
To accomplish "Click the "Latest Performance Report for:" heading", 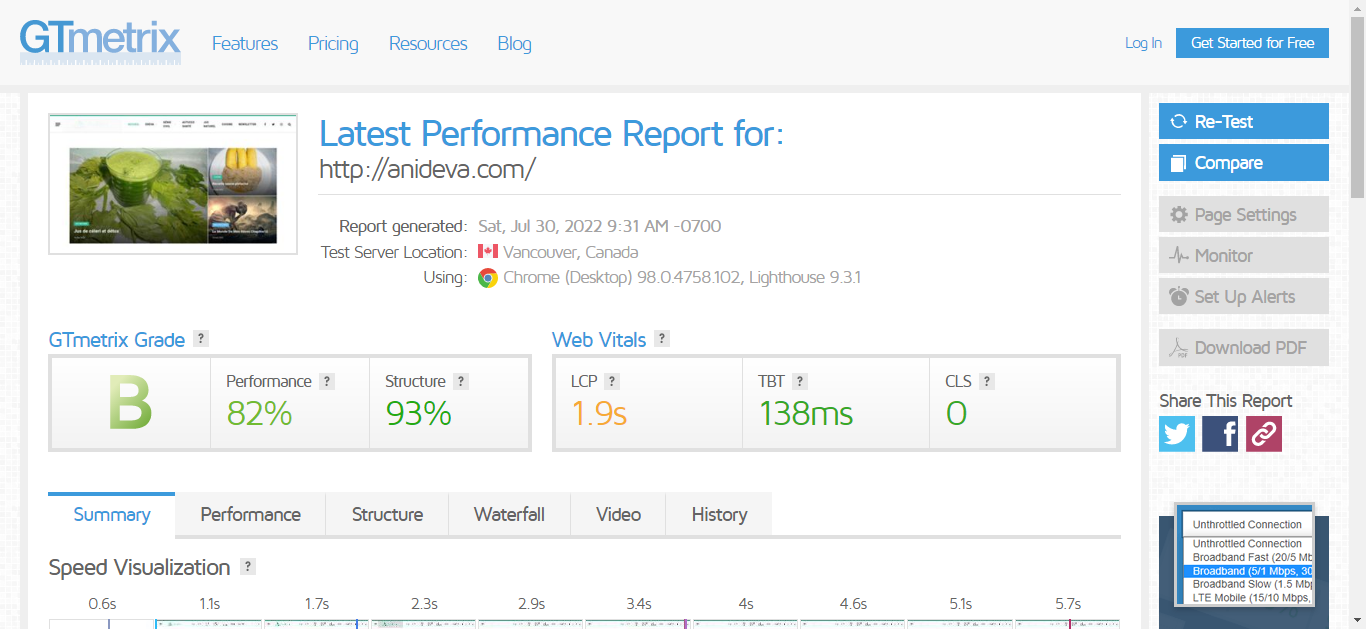I will 551,133.
